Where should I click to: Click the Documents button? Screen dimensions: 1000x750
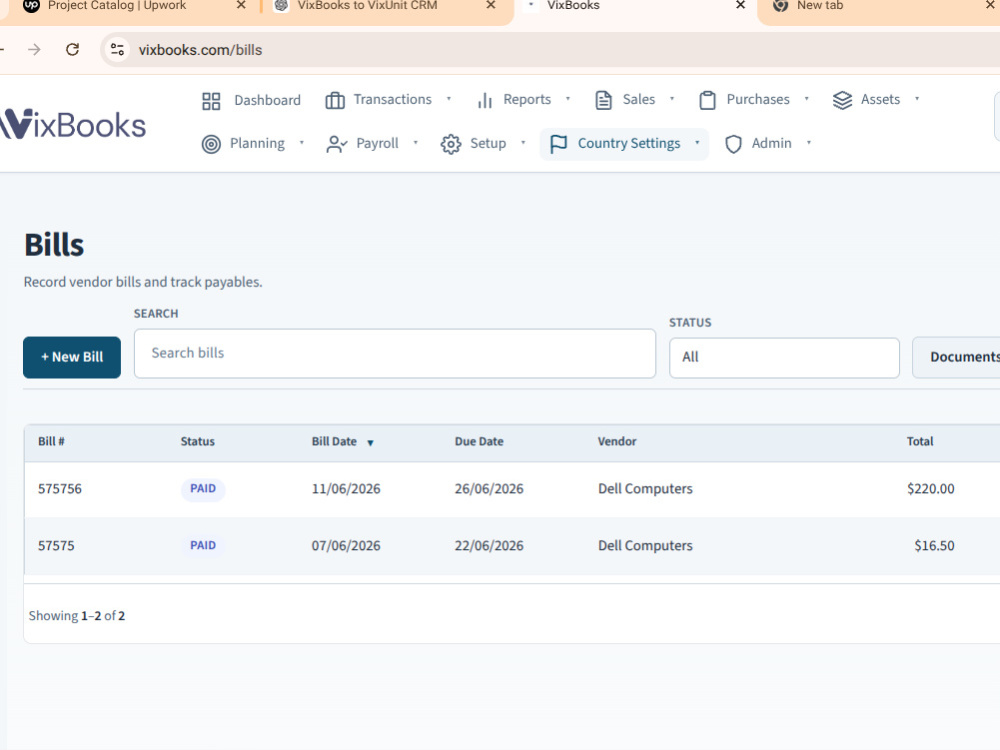[x=956, y=357]
